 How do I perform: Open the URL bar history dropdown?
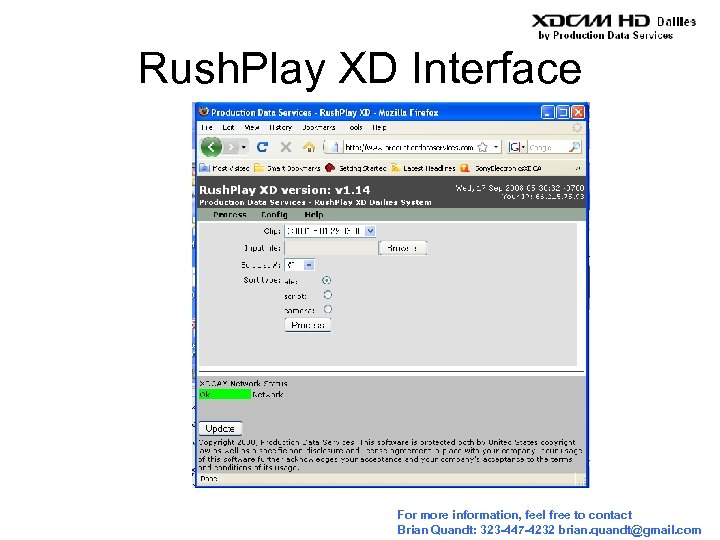click(x=496, y=147)
